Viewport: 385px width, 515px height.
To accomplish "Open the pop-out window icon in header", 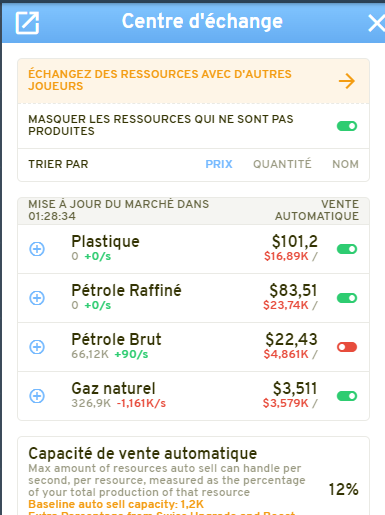I will pos(27,23).
